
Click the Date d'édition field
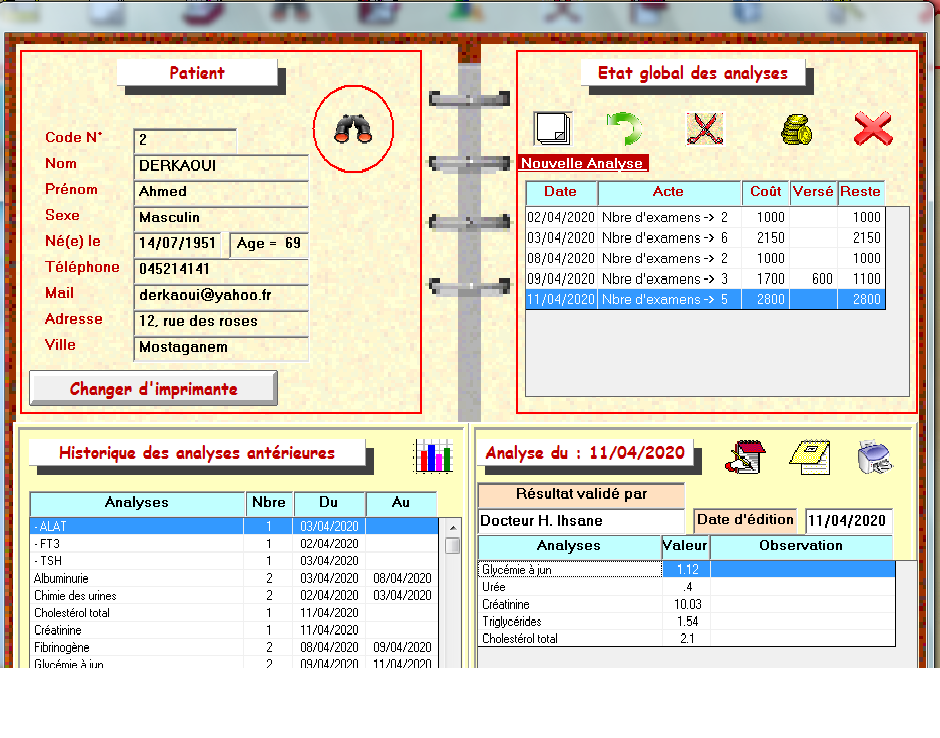pos(848,520)
